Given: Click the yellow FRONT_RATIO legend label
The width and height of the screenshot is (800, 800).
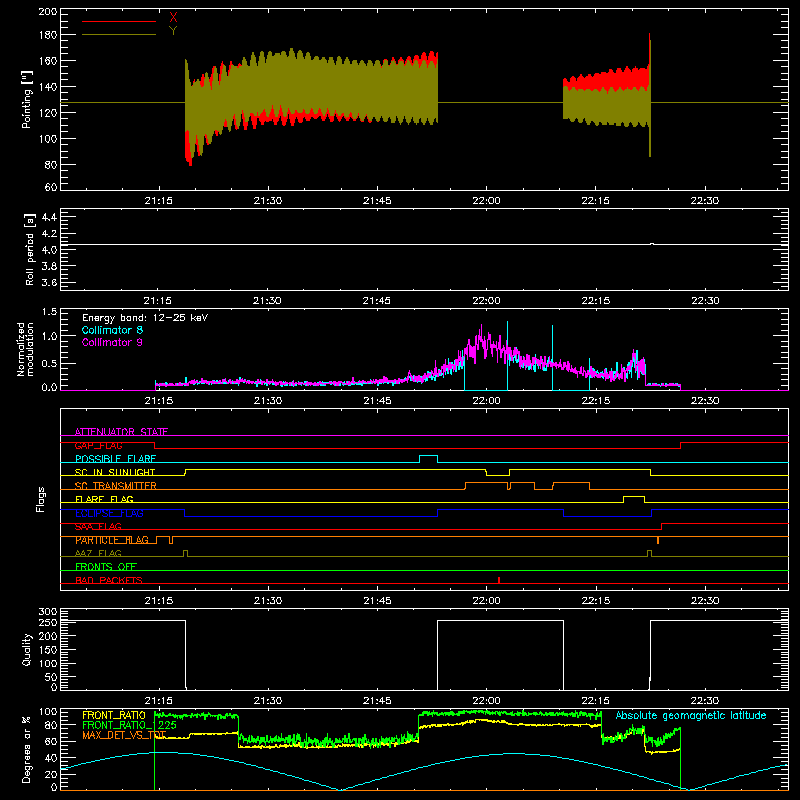Looking at the screenshot, I should coord(114,715).
